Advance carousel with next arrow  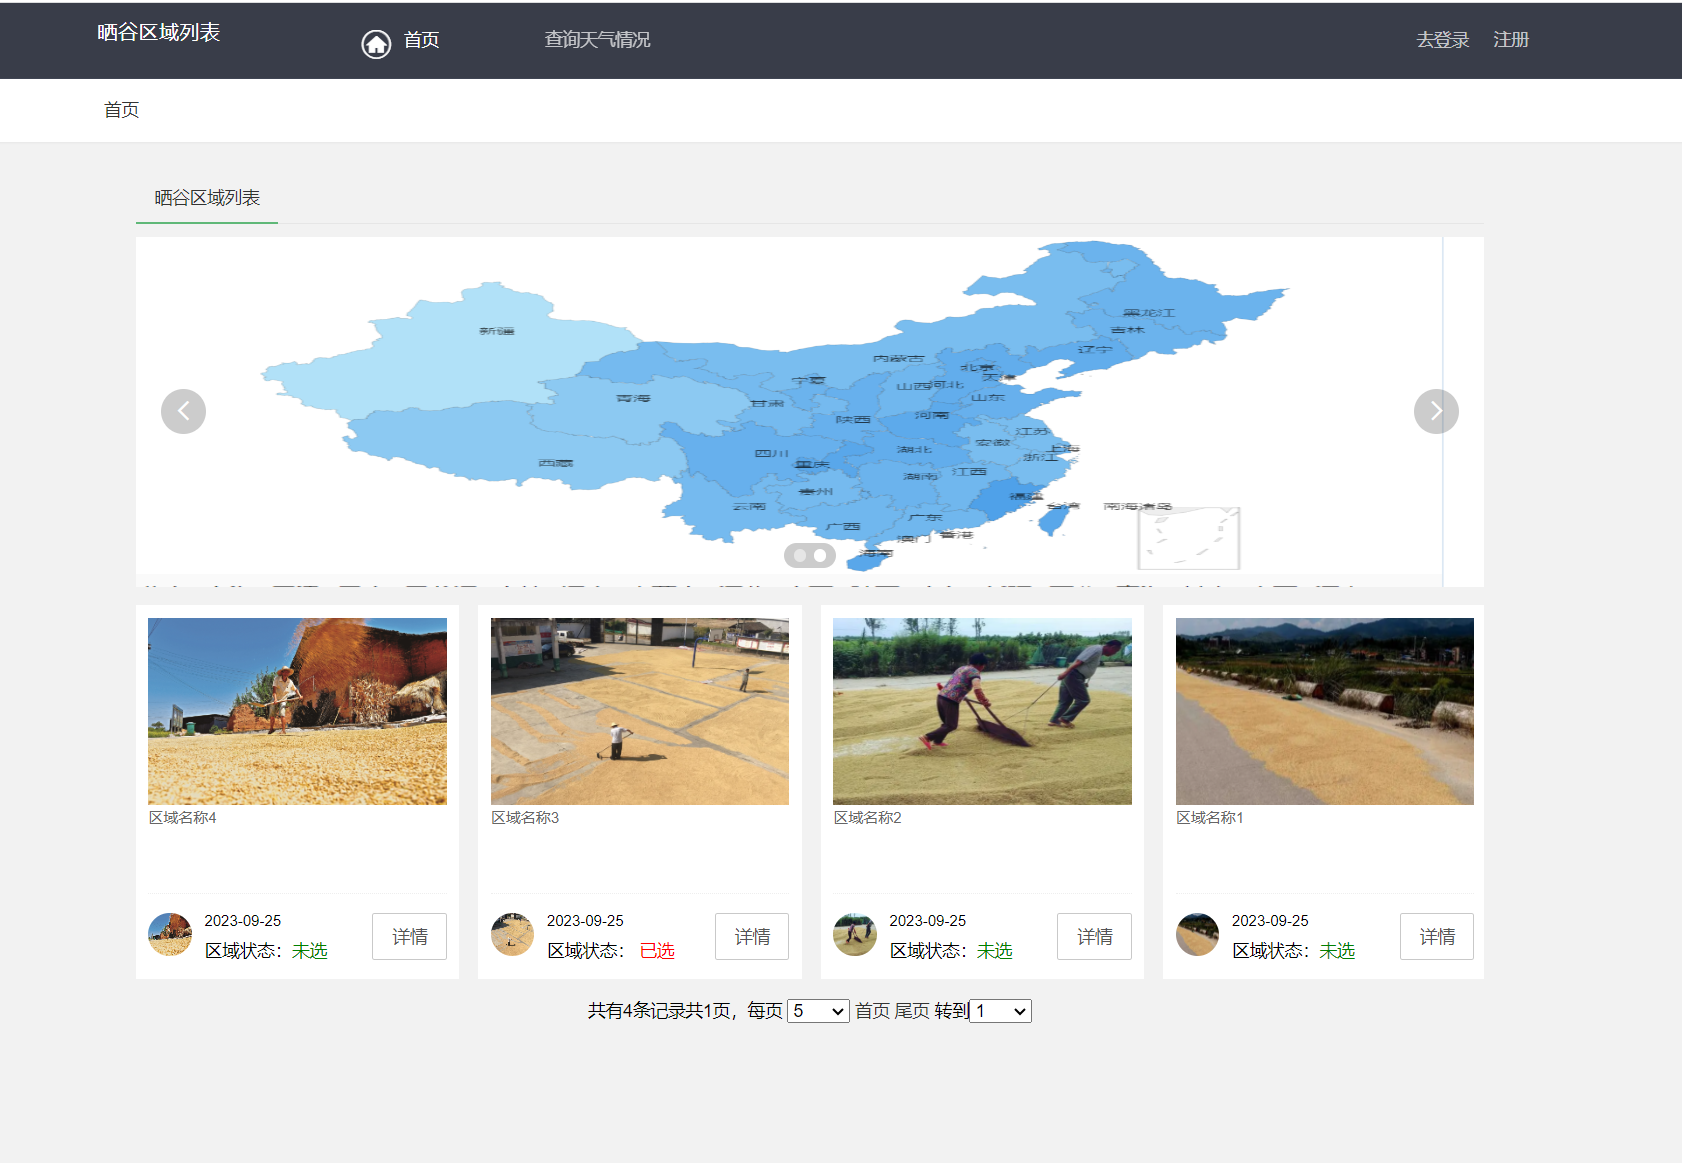(x=1436, y=411)
